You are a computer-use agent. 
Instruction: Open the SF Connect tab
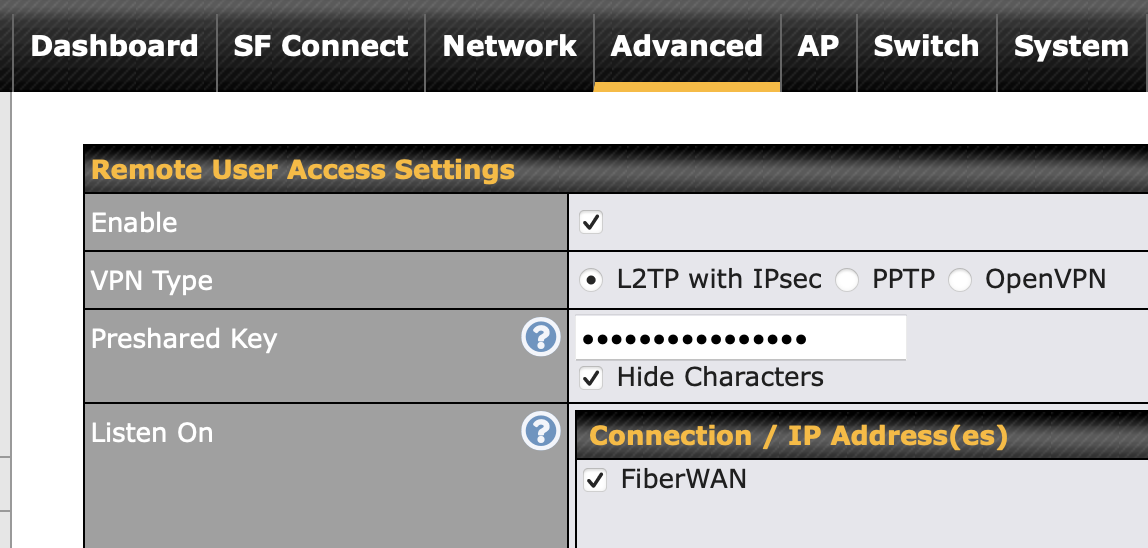(321, 46)
